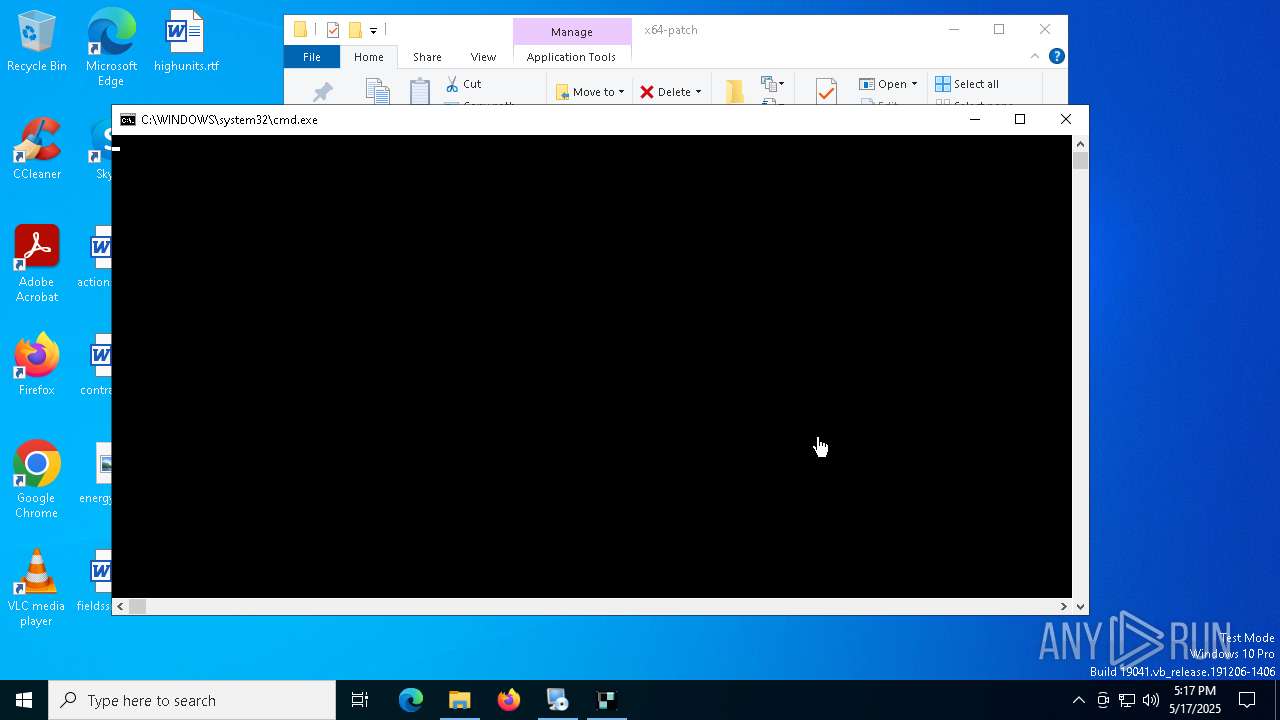
Task: Switch to the View ribbon tab
Action: [x=483, y=57]
